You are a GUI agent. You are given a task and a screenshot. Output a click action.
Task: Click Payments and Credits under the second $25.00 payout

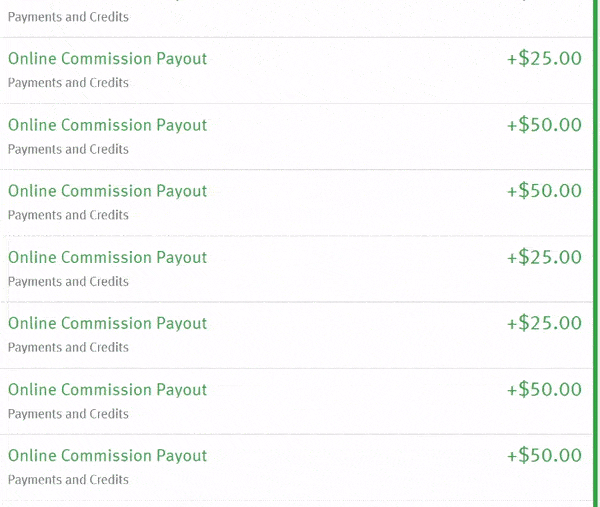point(68,282)
